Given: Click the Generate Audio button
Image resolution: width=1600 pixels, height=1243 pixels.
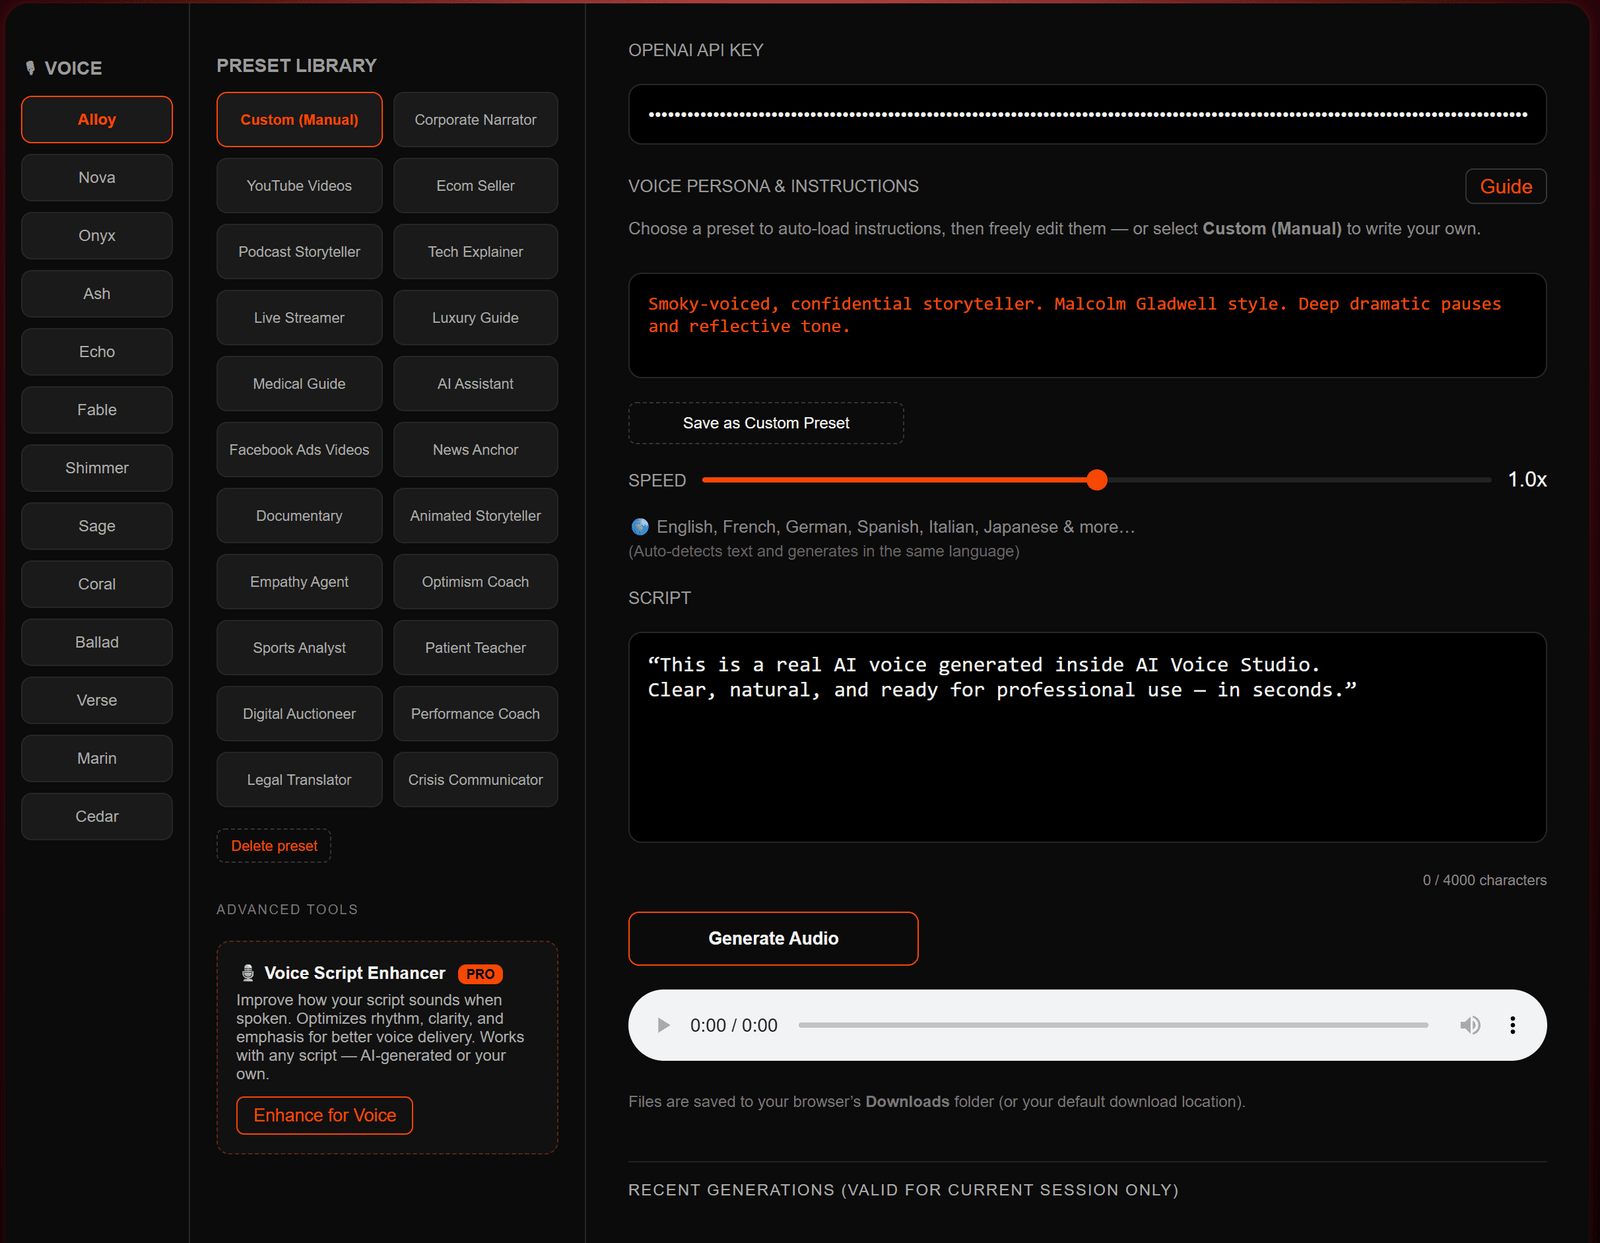Looking at the screenshot, I should [x=773, y=938].
